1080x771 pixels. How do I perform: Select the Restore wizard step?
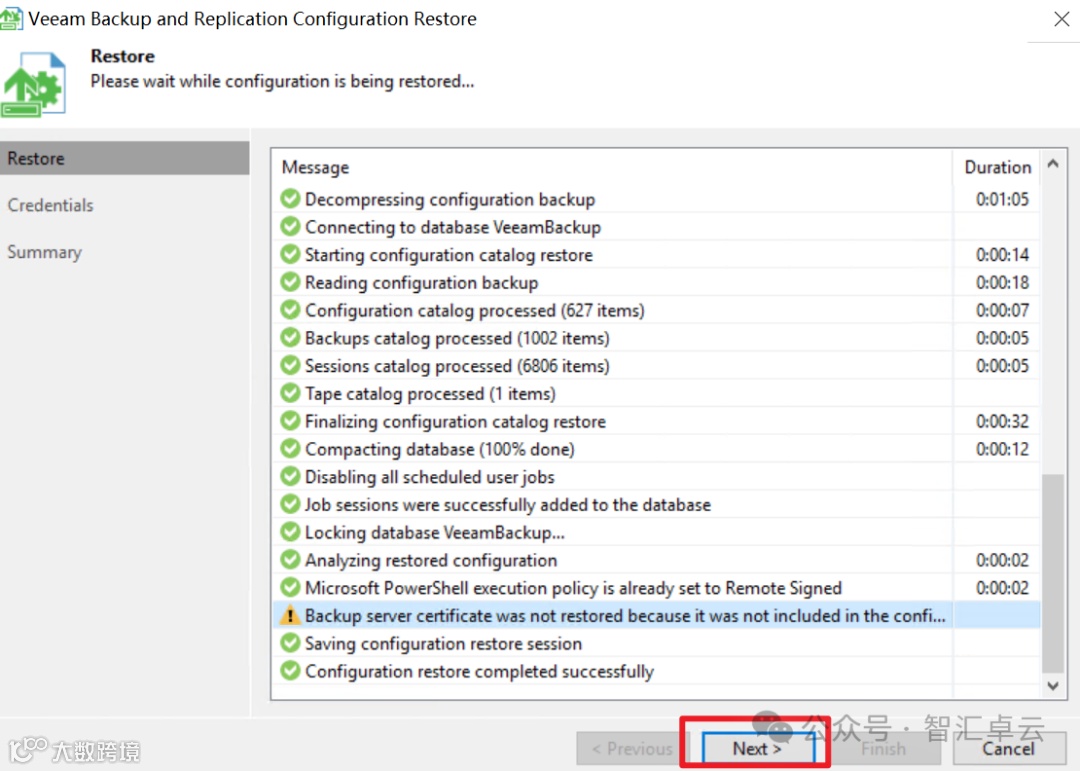point(125,158)
